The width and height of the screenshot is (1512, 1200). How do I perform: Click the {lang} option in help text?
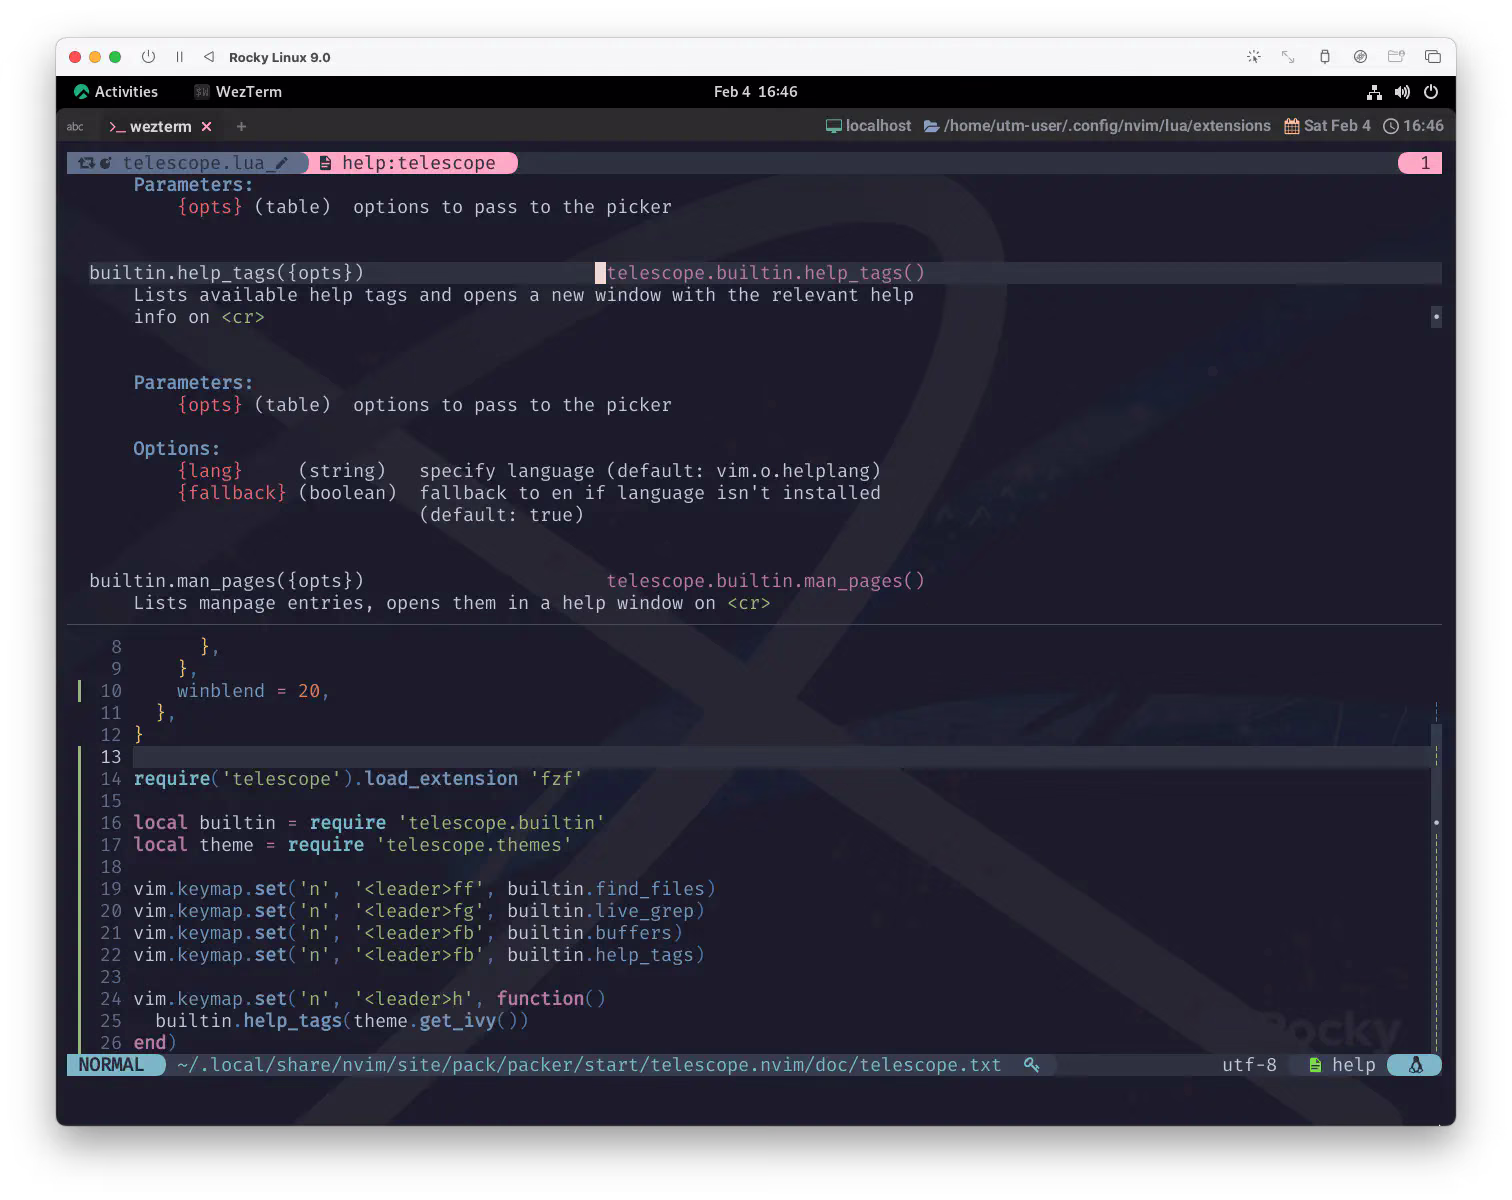[x=210, y=471]
